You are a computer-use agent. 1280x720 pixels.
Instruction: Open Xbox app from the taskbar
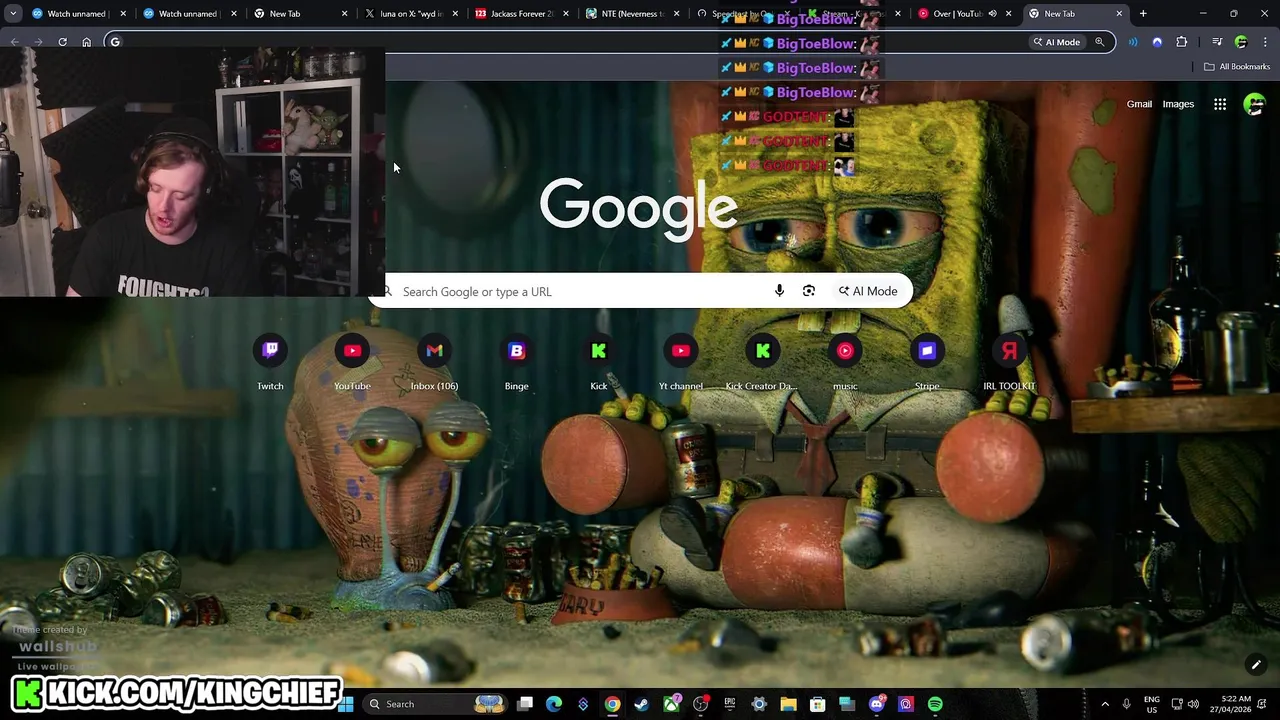click(x=671, y=704)
